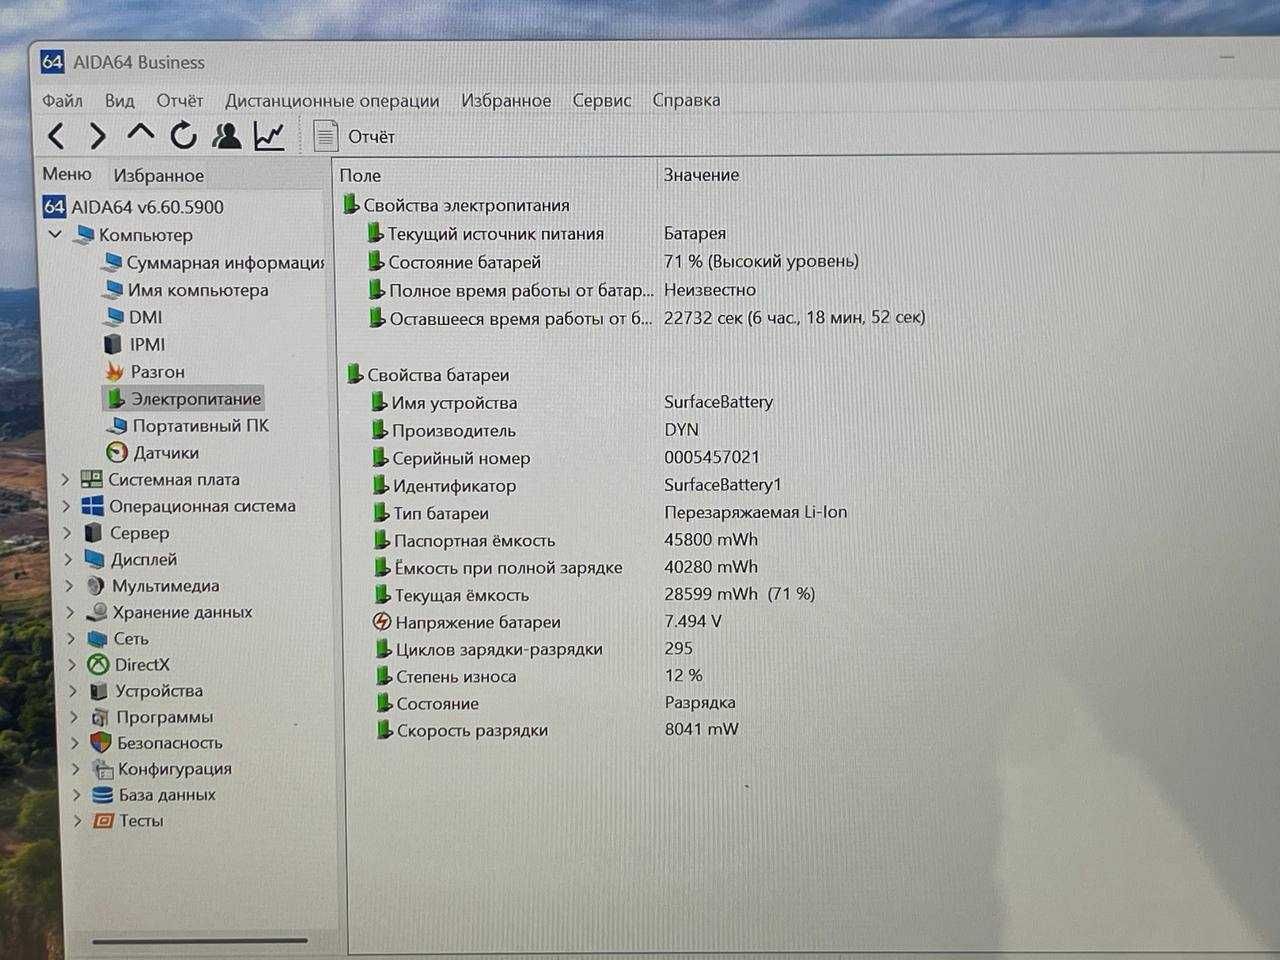Viewport: 1280px width, 960px height.
Task: Open the Избранное menu in the menu bar
Action: pyautogui.click(x=506, y=100)
